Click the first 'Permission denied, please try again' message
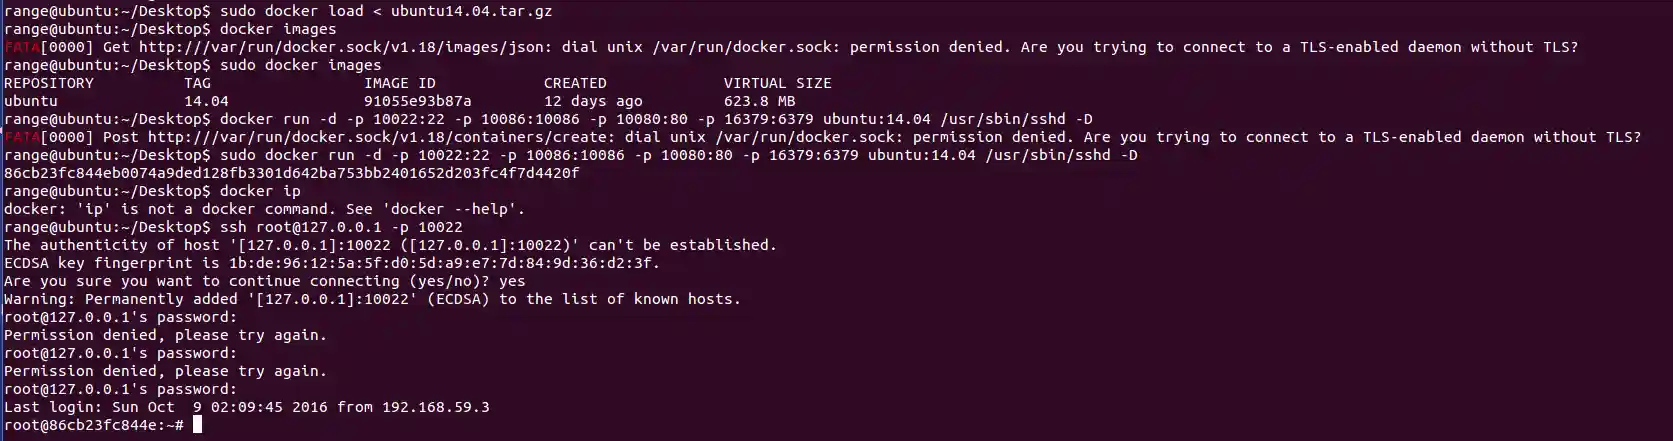Screen dimensions: 1673x441 click(x=165, y=335)
